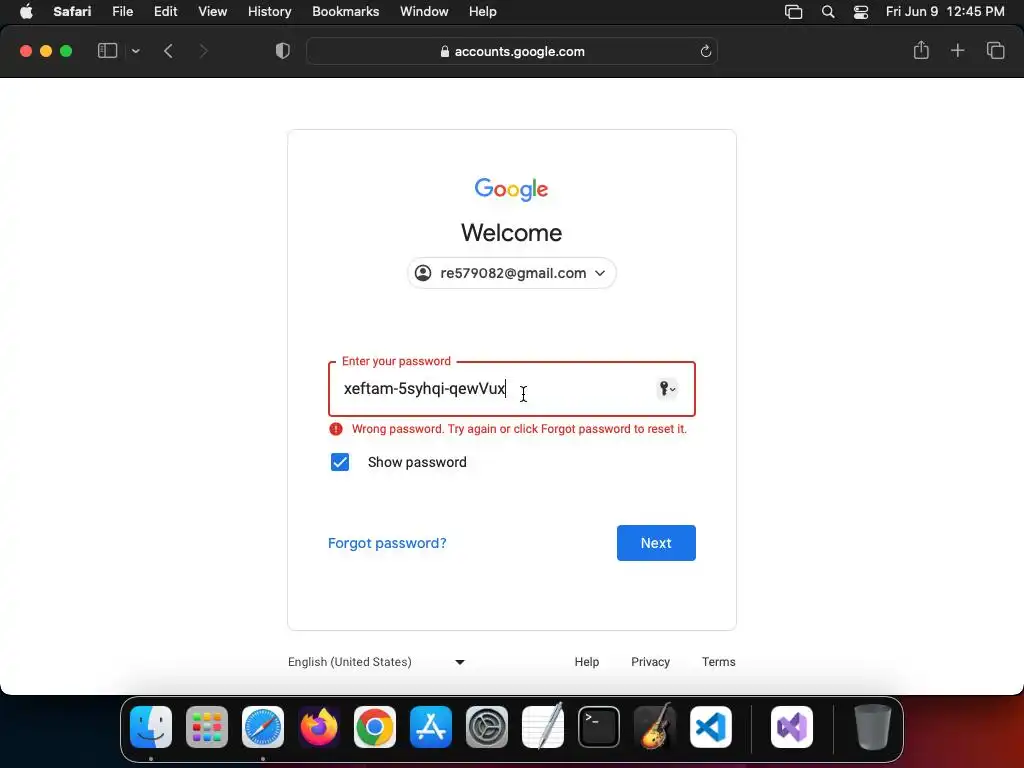Image resolution: width=1024 pixels, height=768 pixels.
Task: Open Spotlight search in menu bar
Action: click(x=827, y=12)
